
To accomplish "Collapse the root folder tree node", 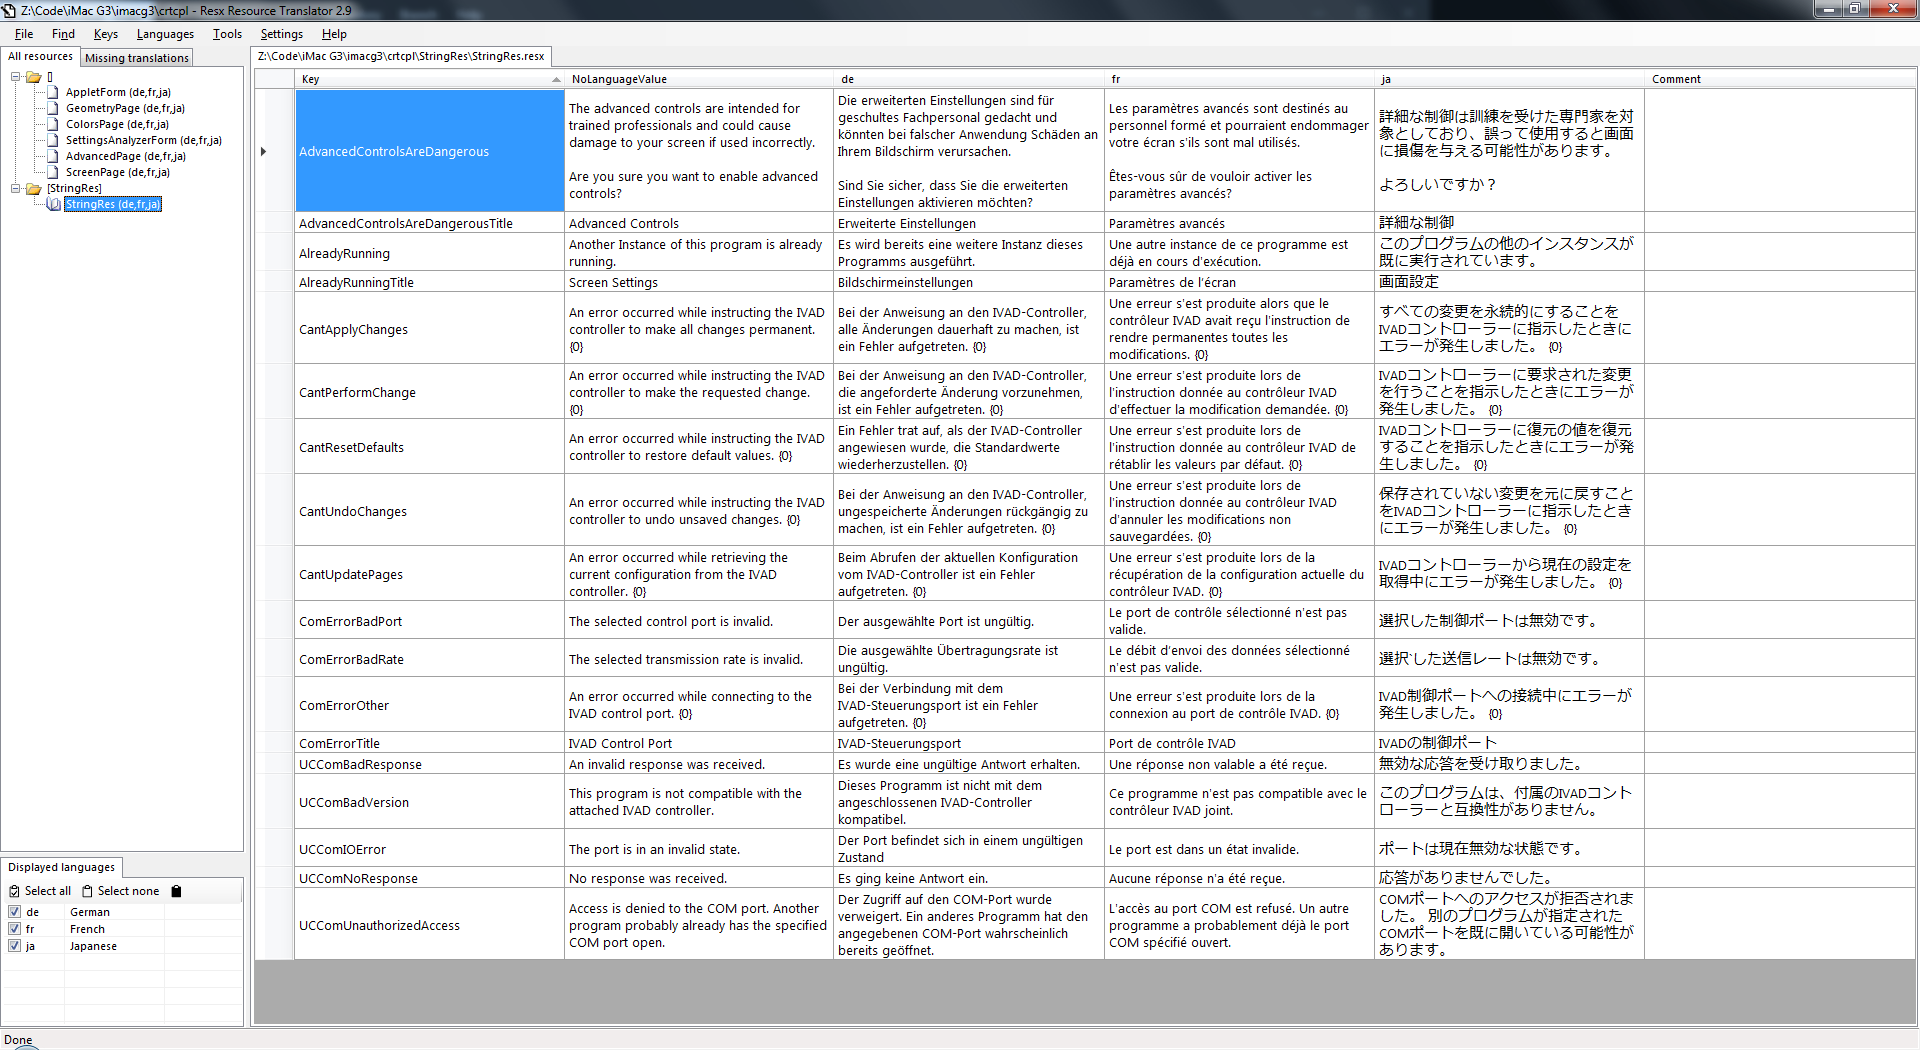I will 15,76.
